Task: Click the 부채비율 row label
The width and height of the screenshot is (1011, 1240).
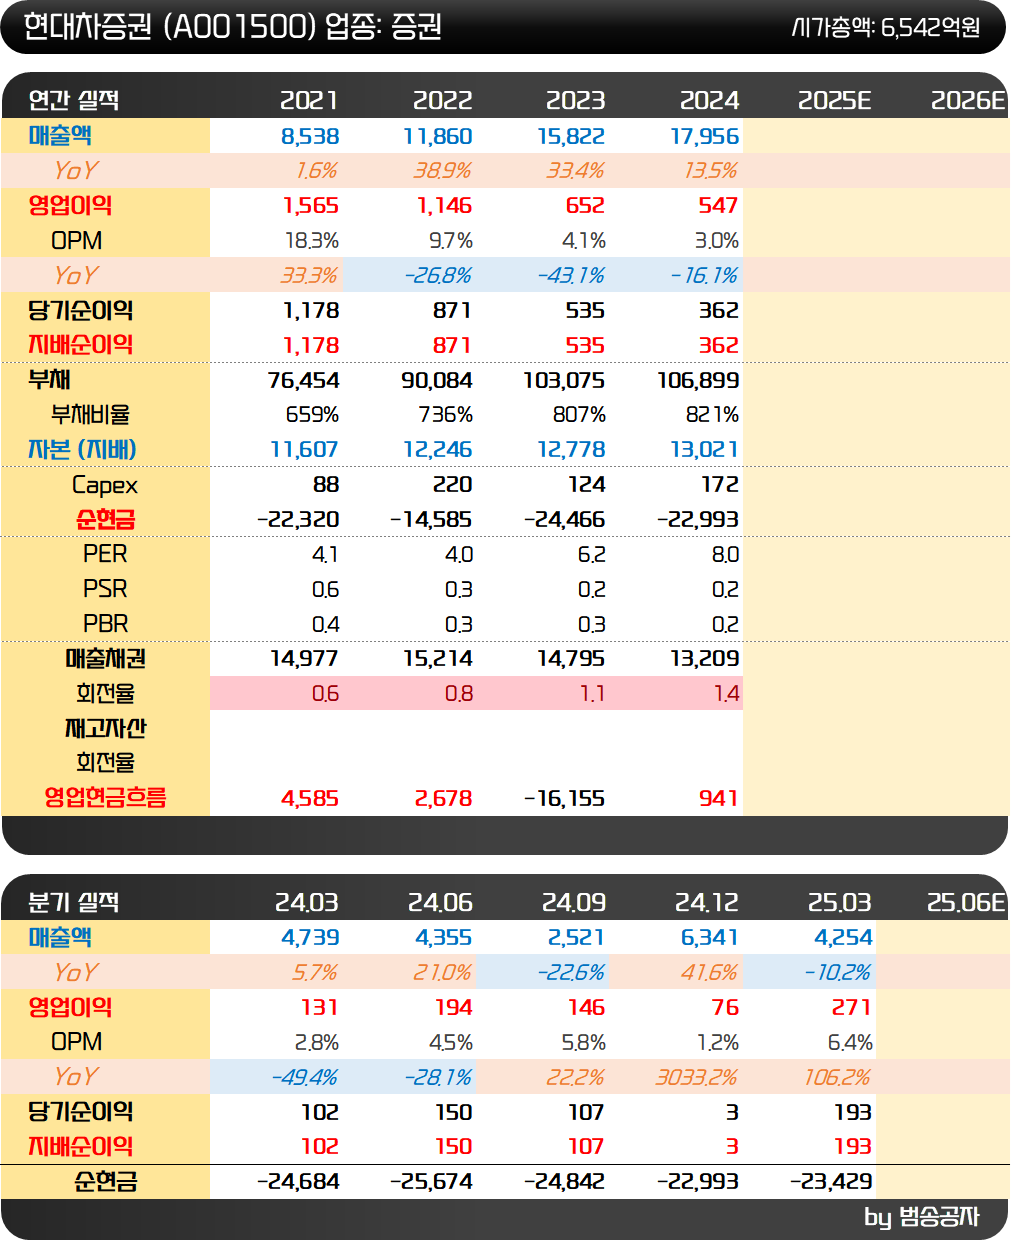Action: (x=90, y=415)
